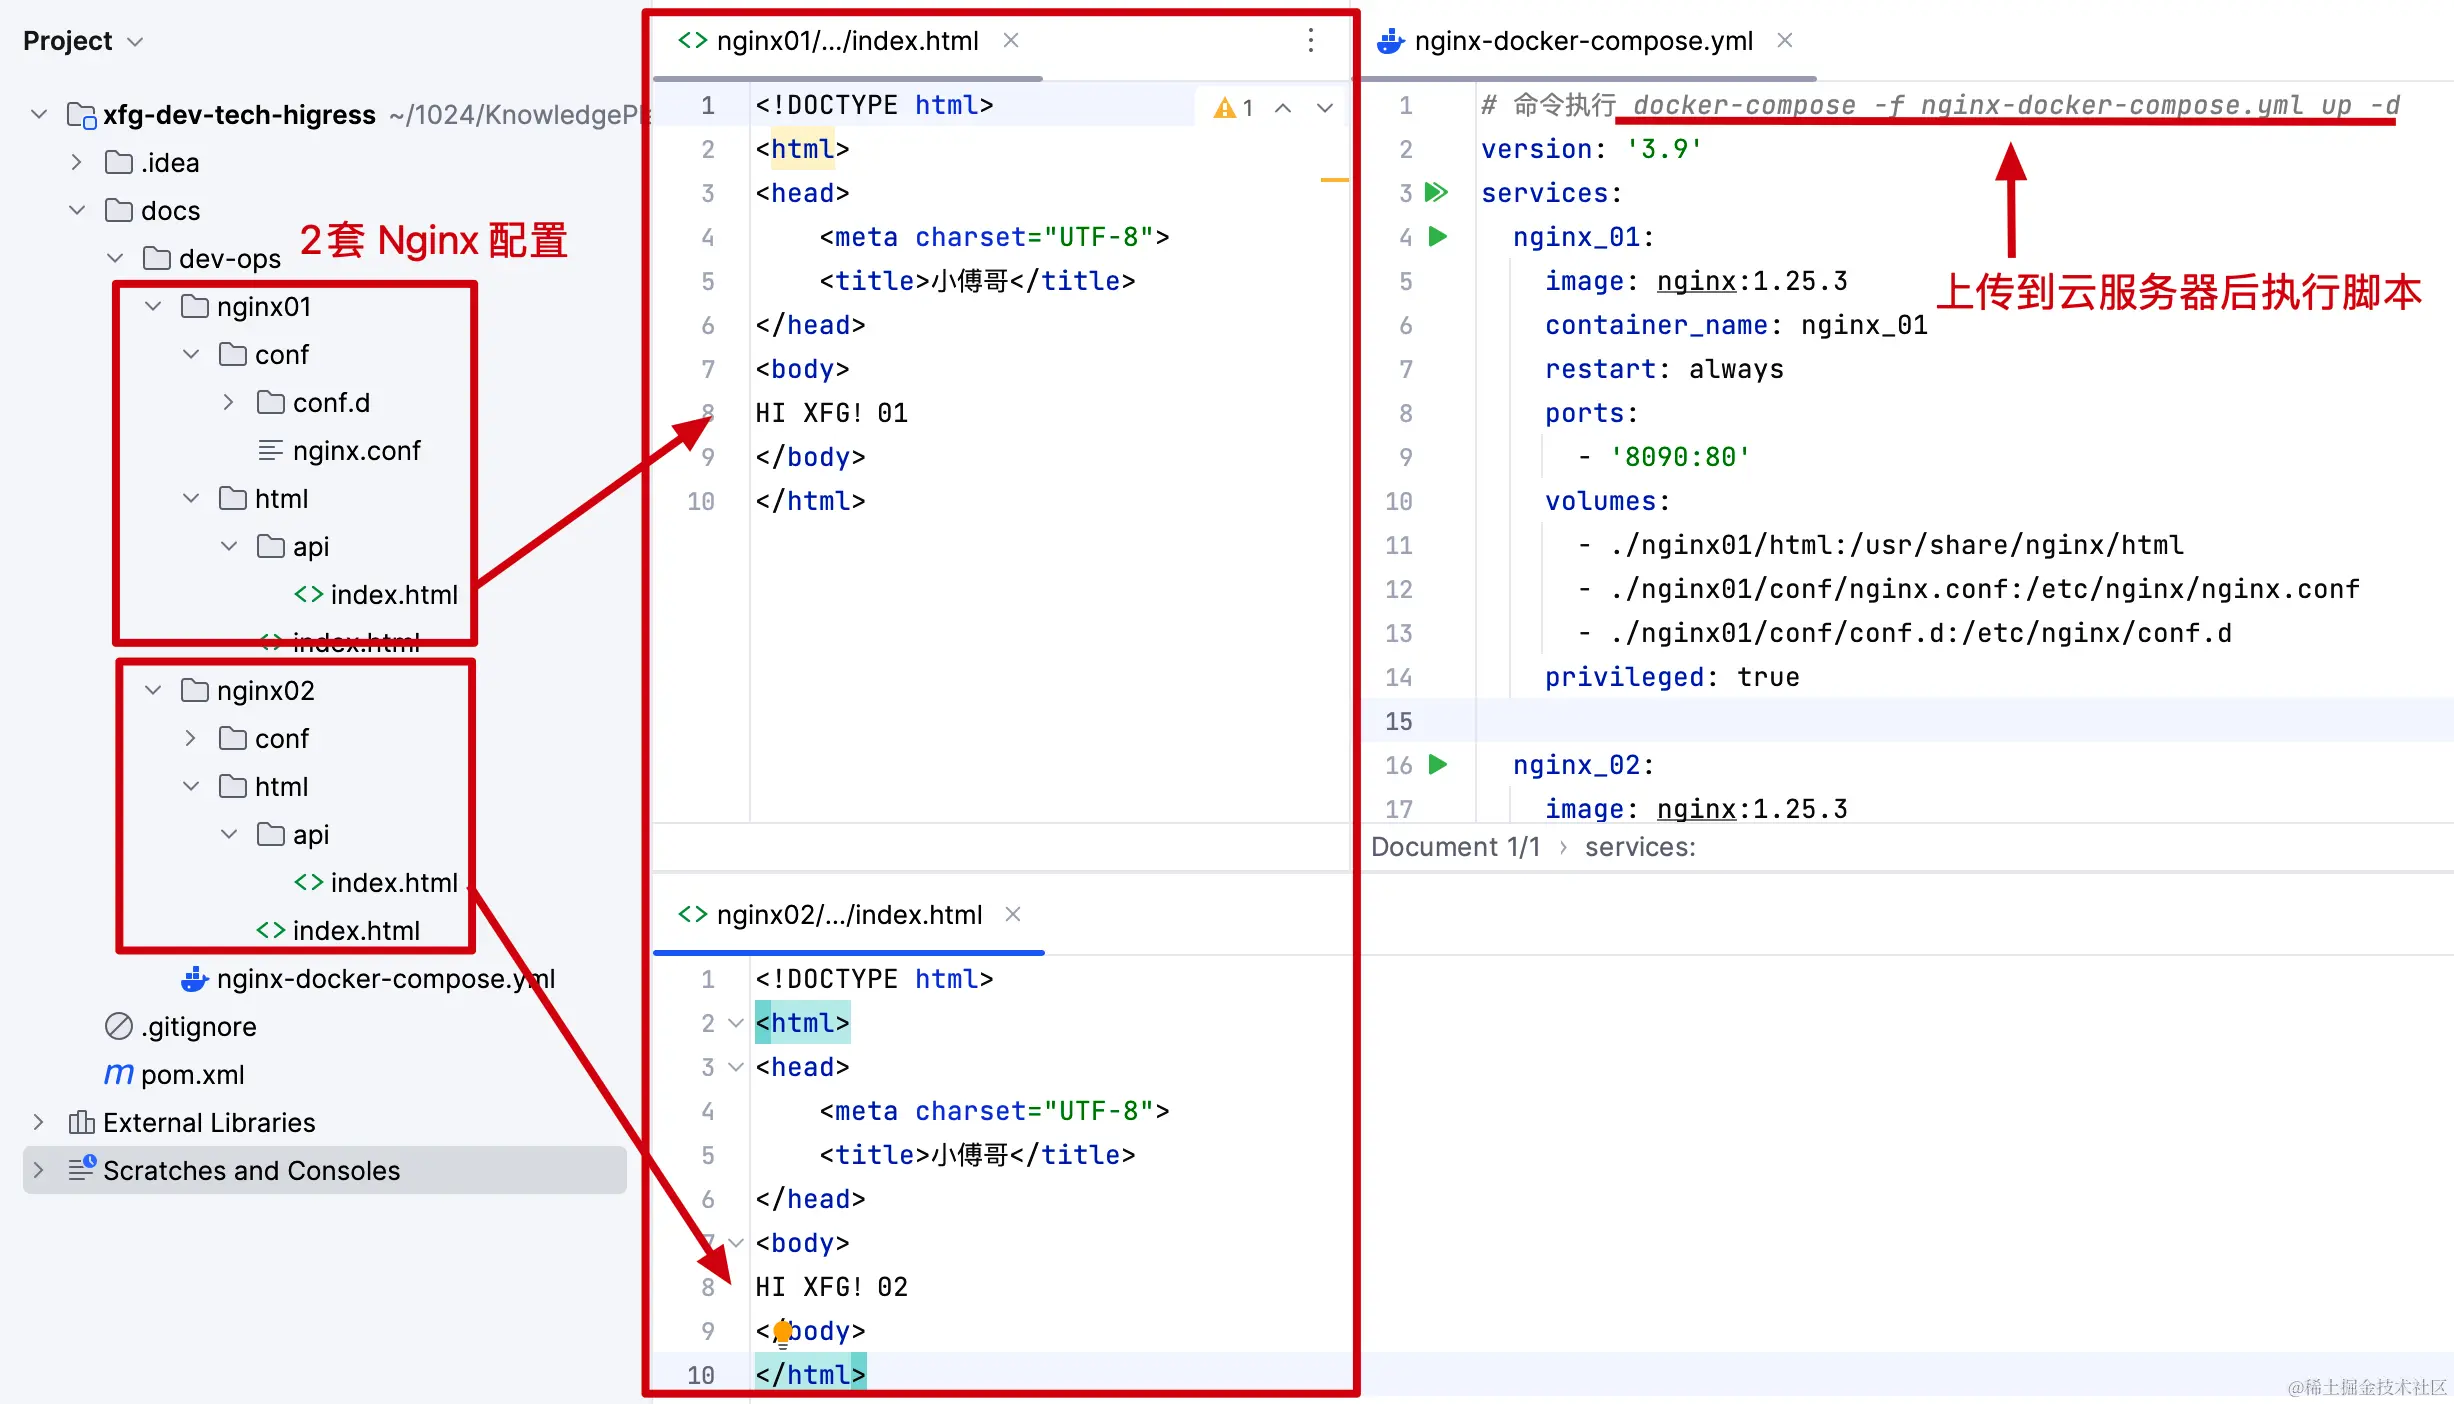This screenshot has height=1404, width=2454.
Task: Expand External Libraries node
Action: click(38, 1123)
